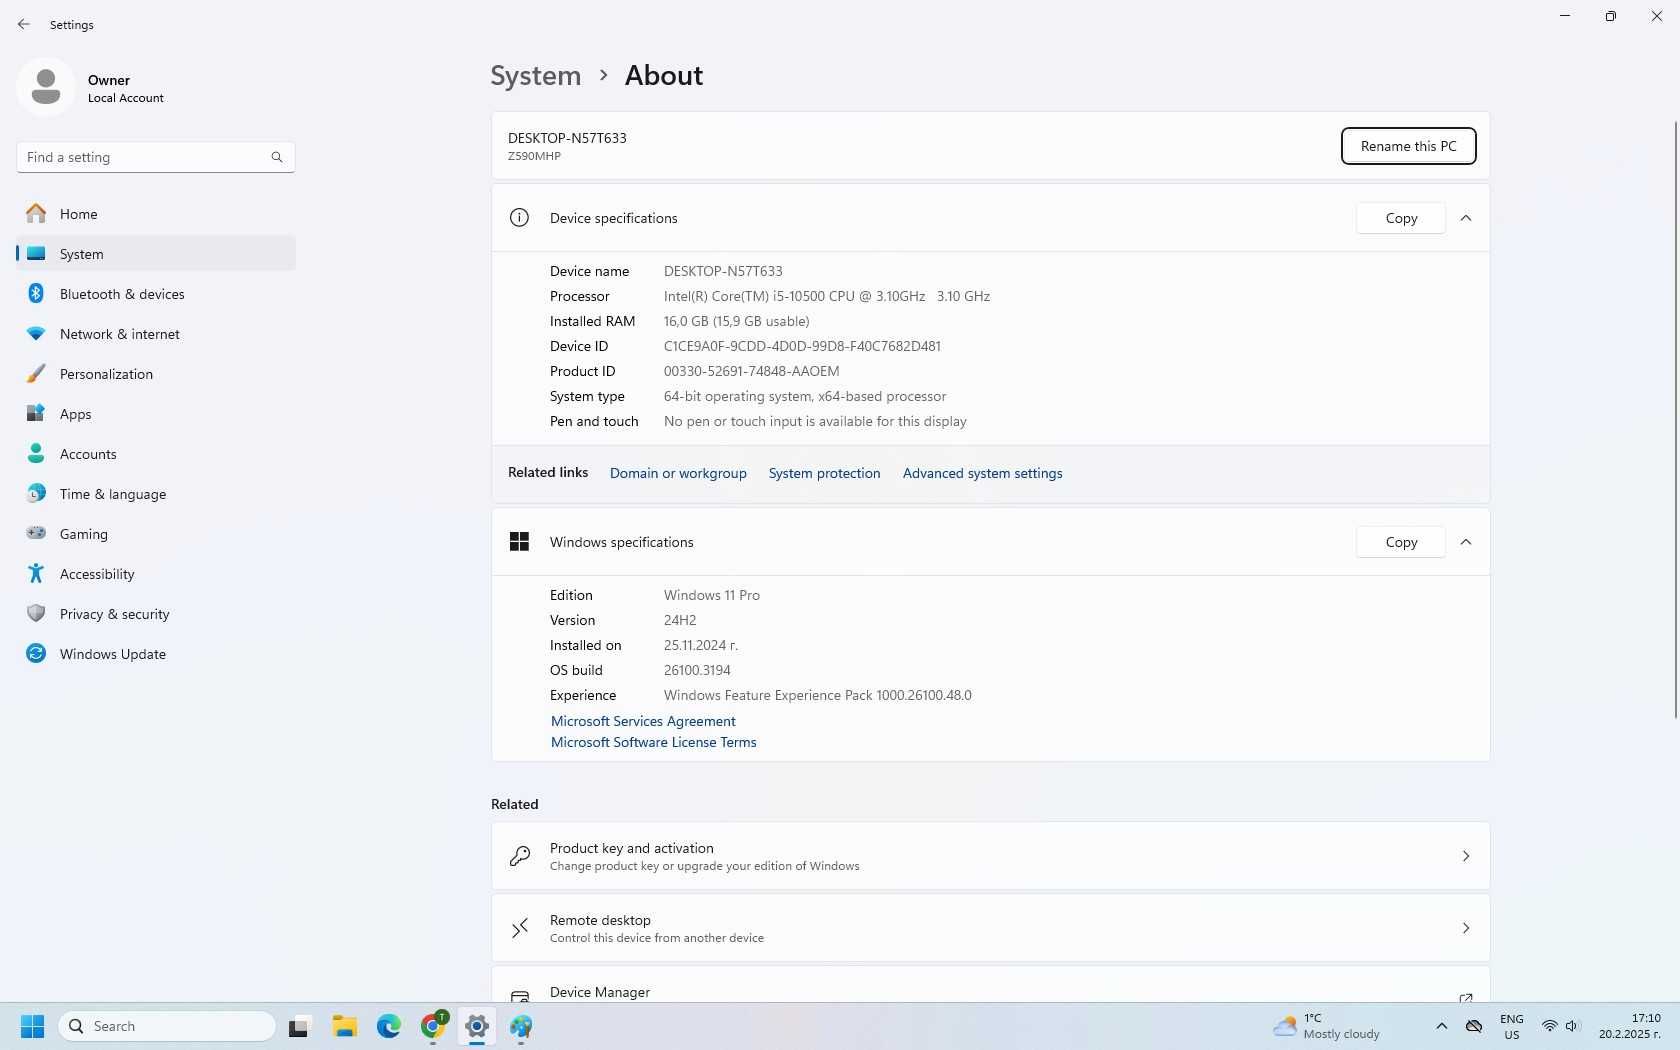Click the Version value 24H2
This screenshot has height=1050, width=1680.
point(680,620)
